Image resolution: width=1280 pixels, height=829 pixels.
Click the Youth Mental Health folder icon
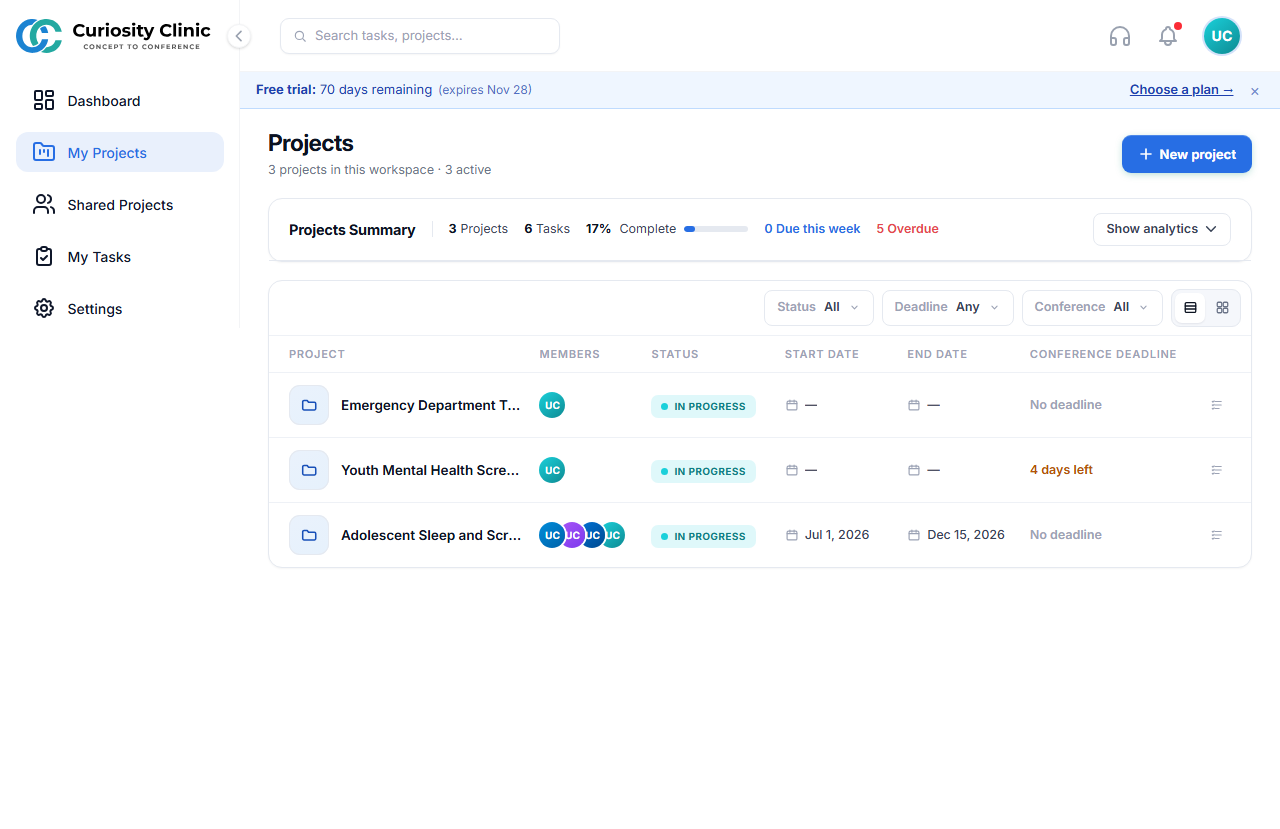[x=309, y=470]
